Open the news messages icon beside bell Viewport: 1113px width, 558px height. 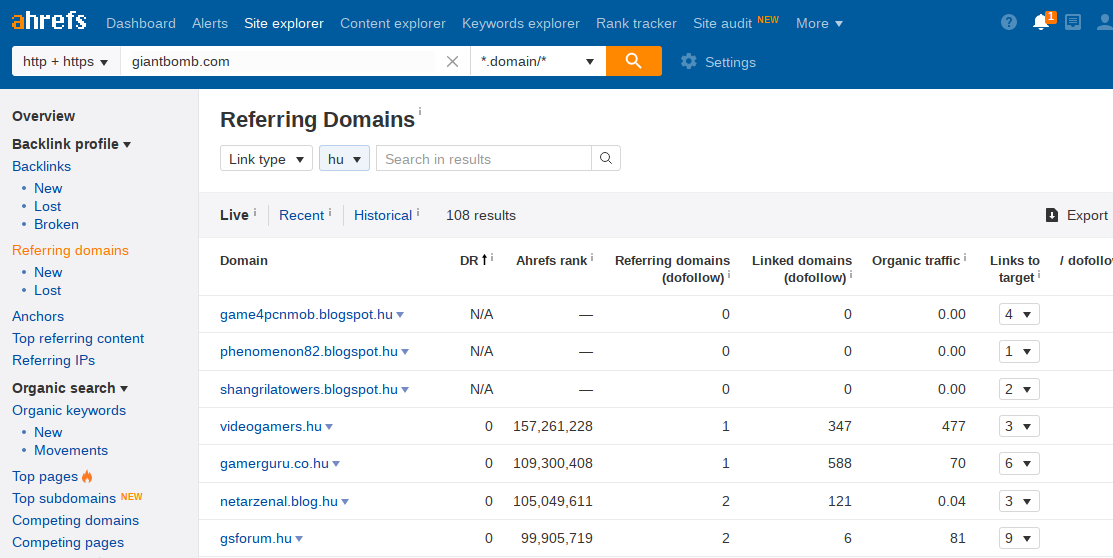point(1073,23)
